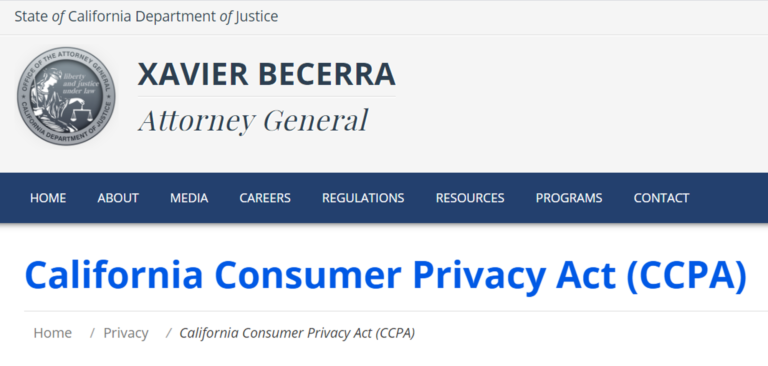
Task: Open the PROGRAMS navigation menu
Action: point(569,198)
